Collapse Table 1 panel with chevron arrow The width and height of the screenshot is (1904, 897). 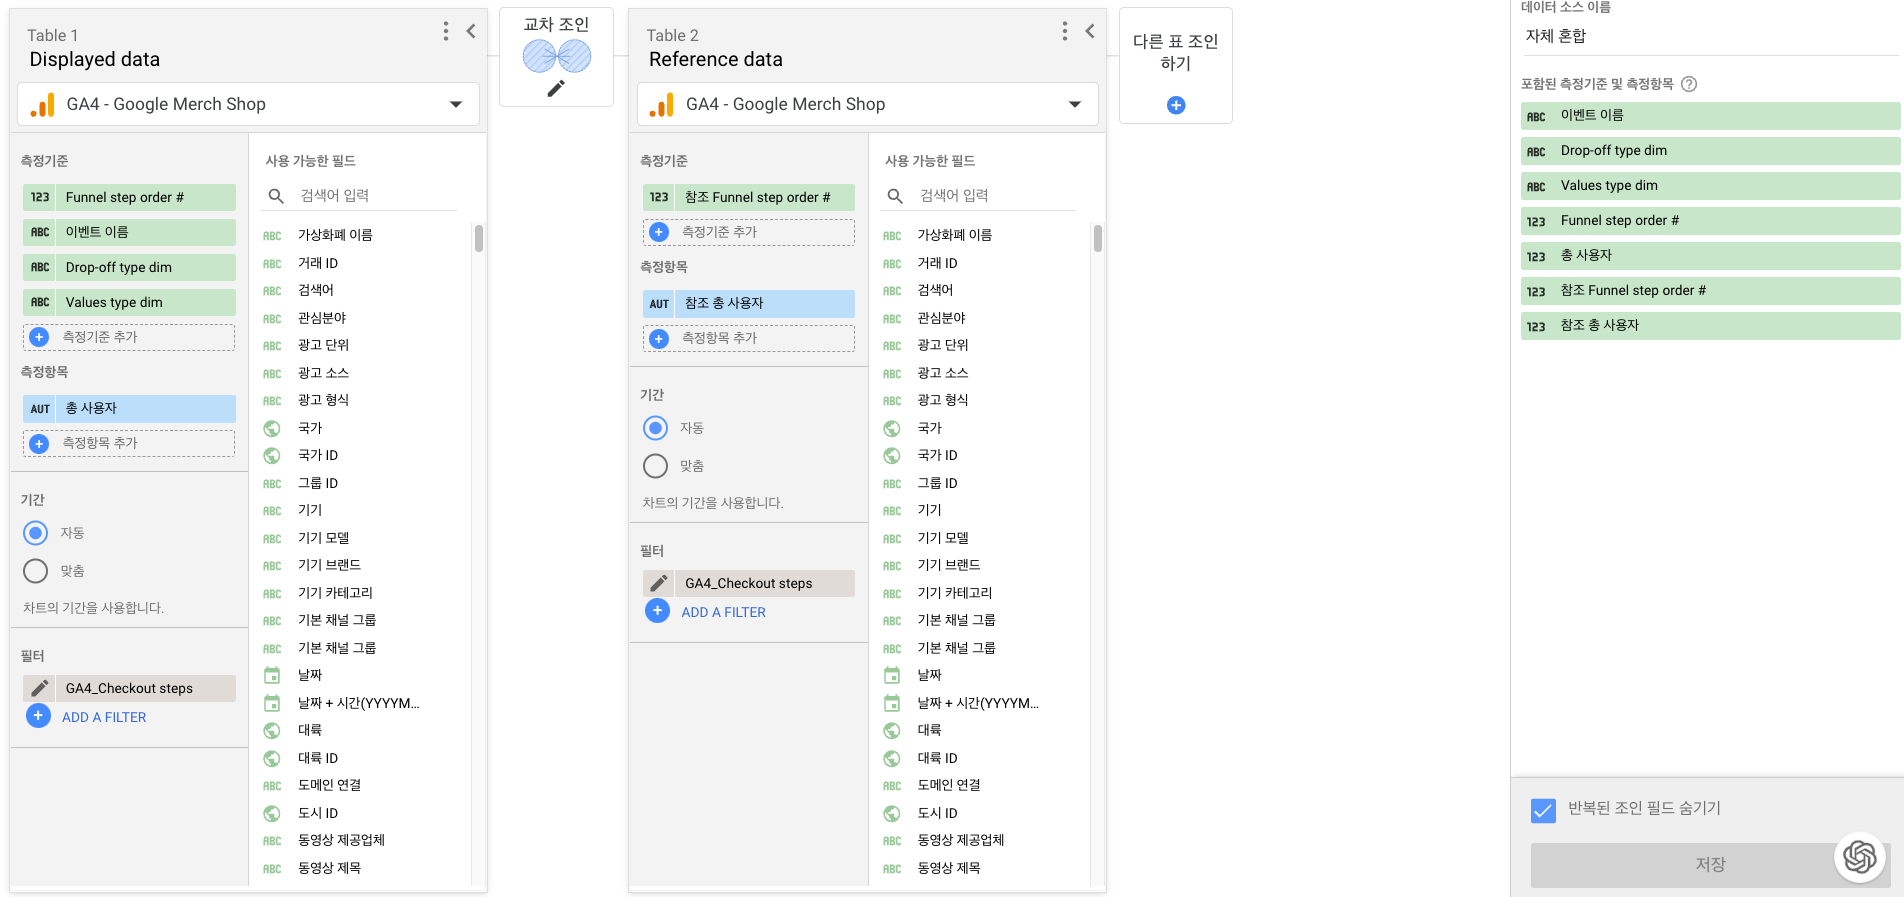tap(471, 31)
